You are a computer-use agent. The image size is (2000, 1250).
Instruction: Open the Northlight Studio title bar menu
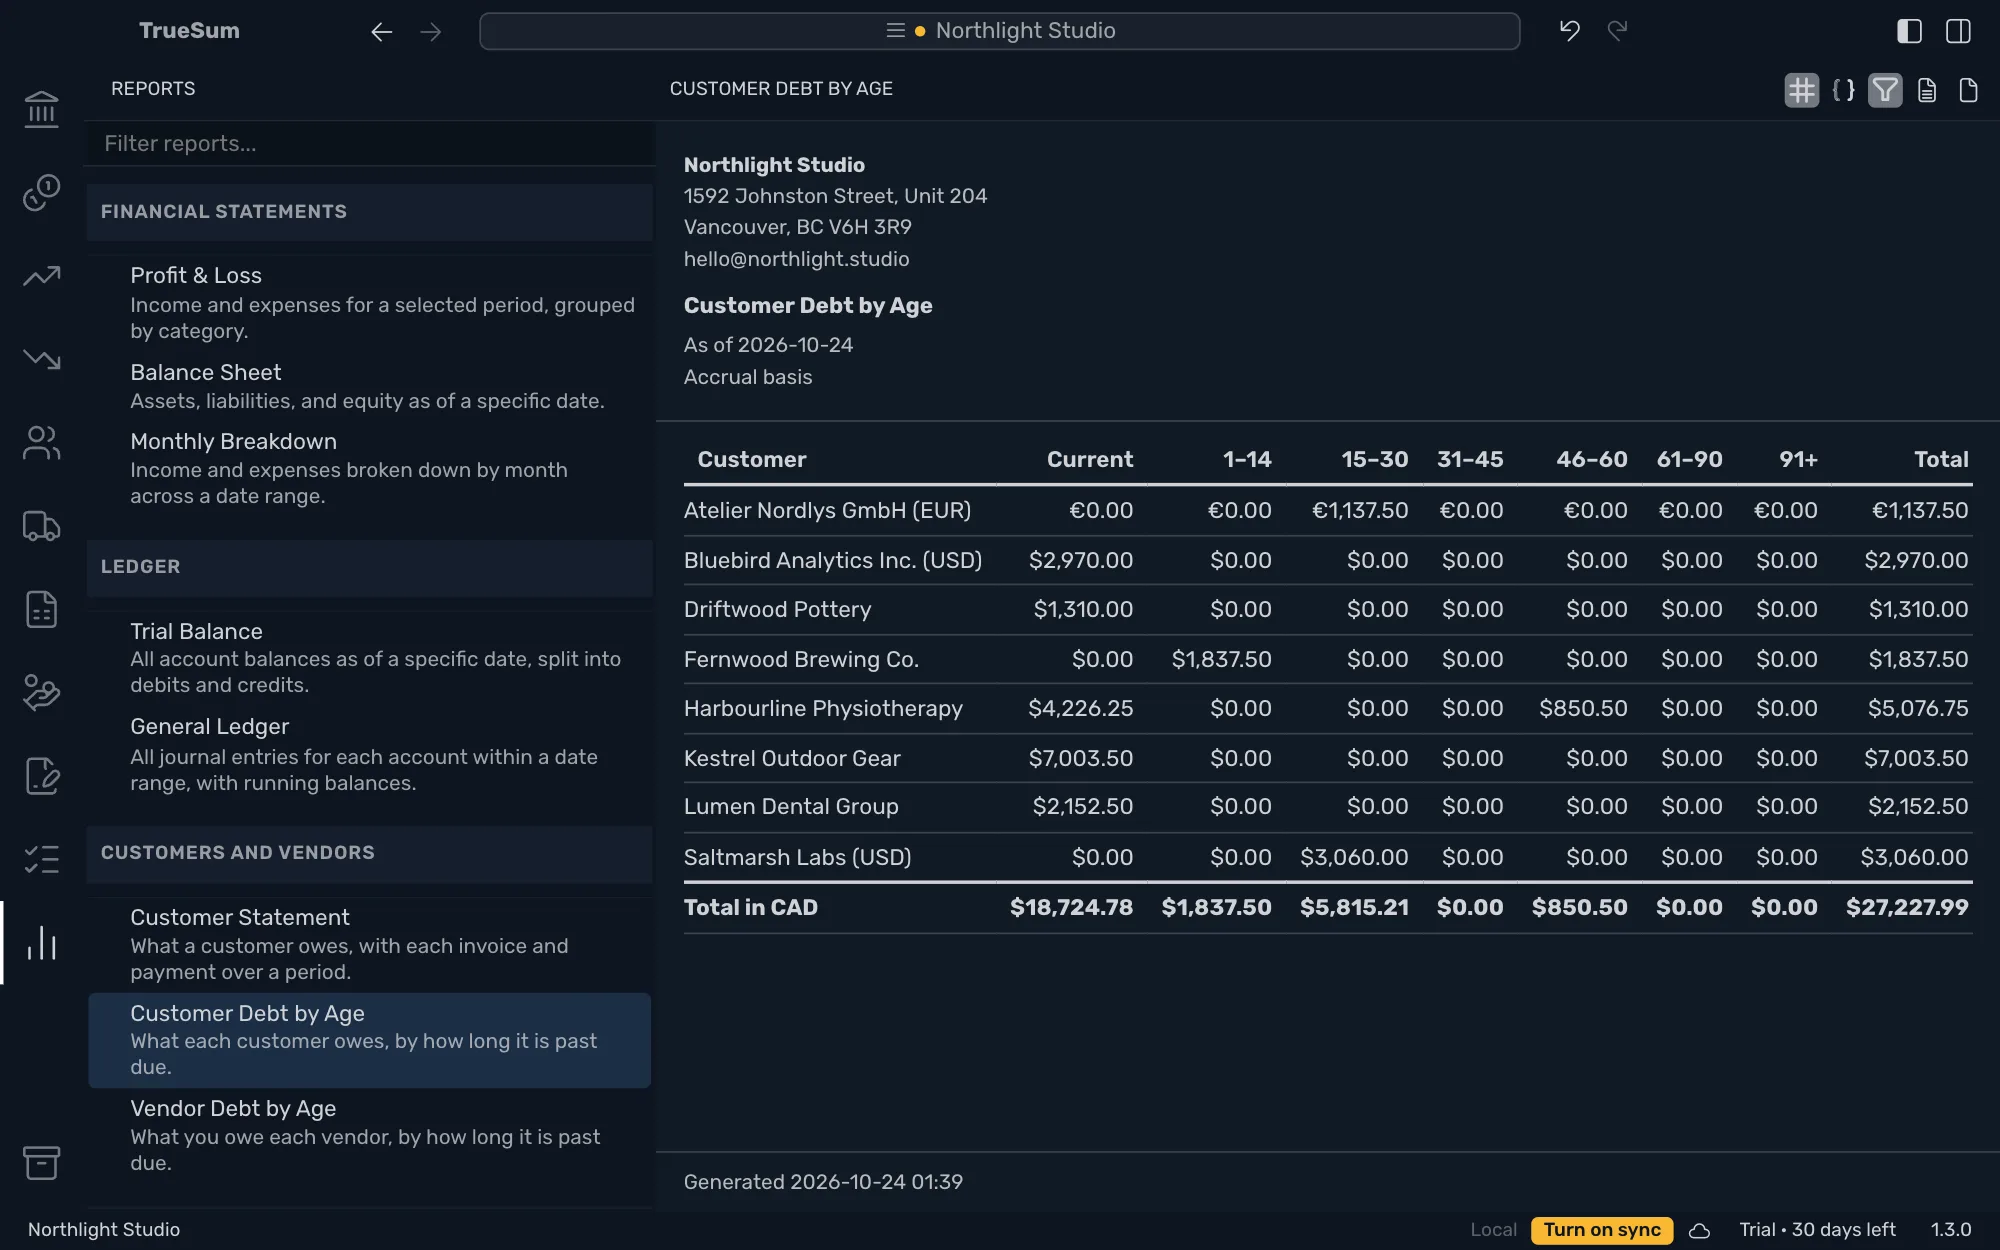[x=999, y=31]
